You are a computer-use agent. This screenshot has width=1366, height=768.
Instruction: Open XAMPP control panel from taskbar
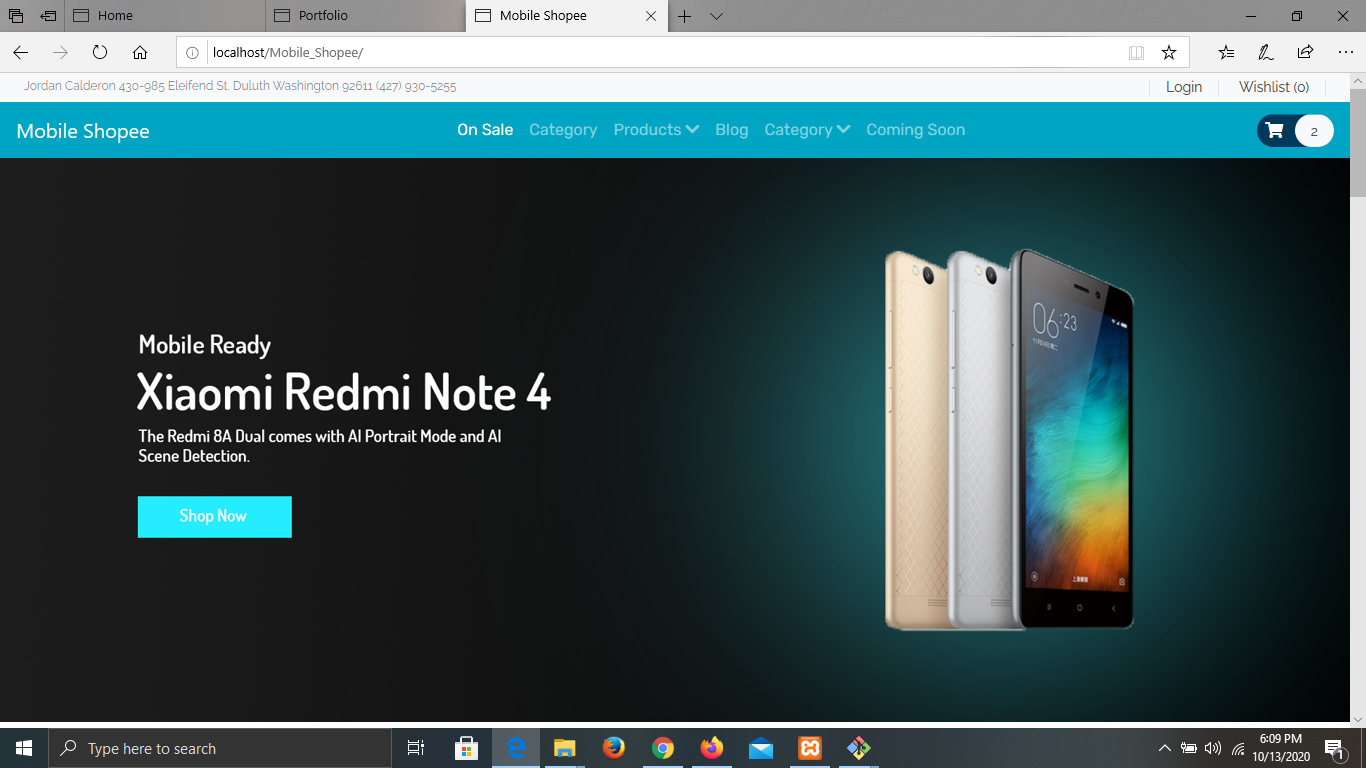(x=810, y=748)
